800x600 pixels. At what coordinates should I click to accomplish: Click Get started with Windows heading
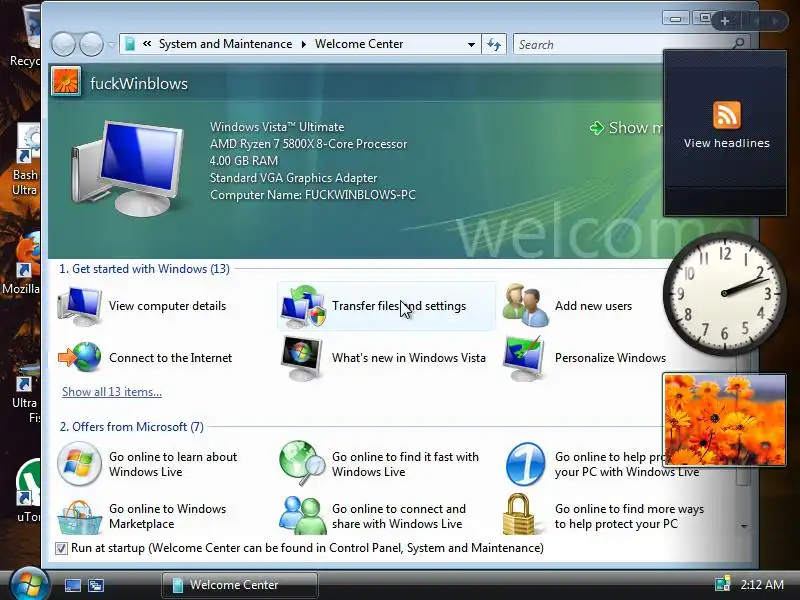point(144,269)
